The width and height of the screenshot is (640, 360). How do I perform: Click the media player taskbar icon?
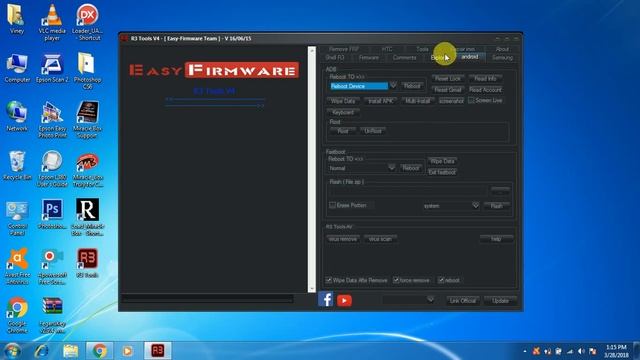[127, 351]
